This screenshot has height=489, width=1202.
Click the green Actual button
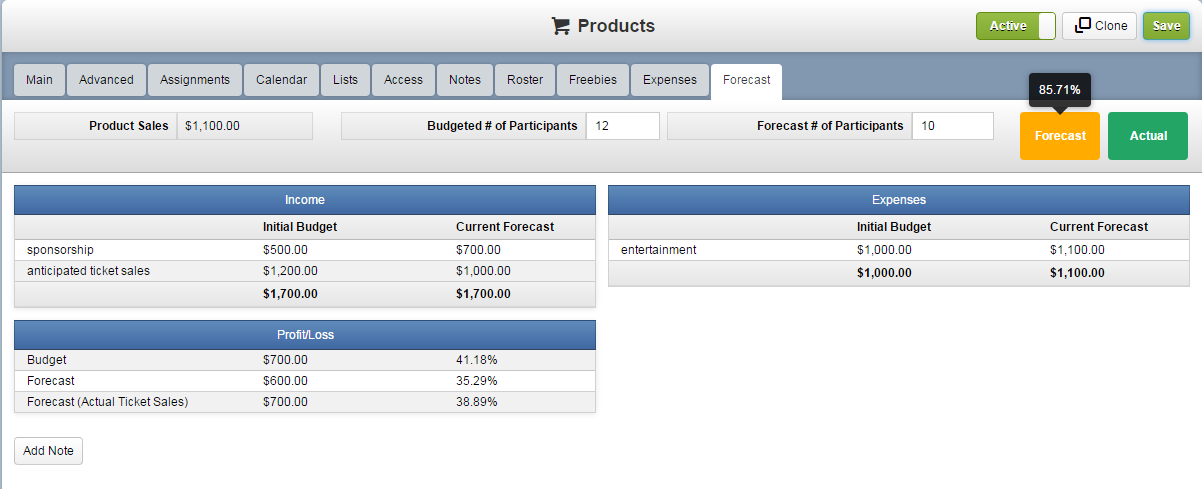pyautogui.click(x=1148, y=136)
